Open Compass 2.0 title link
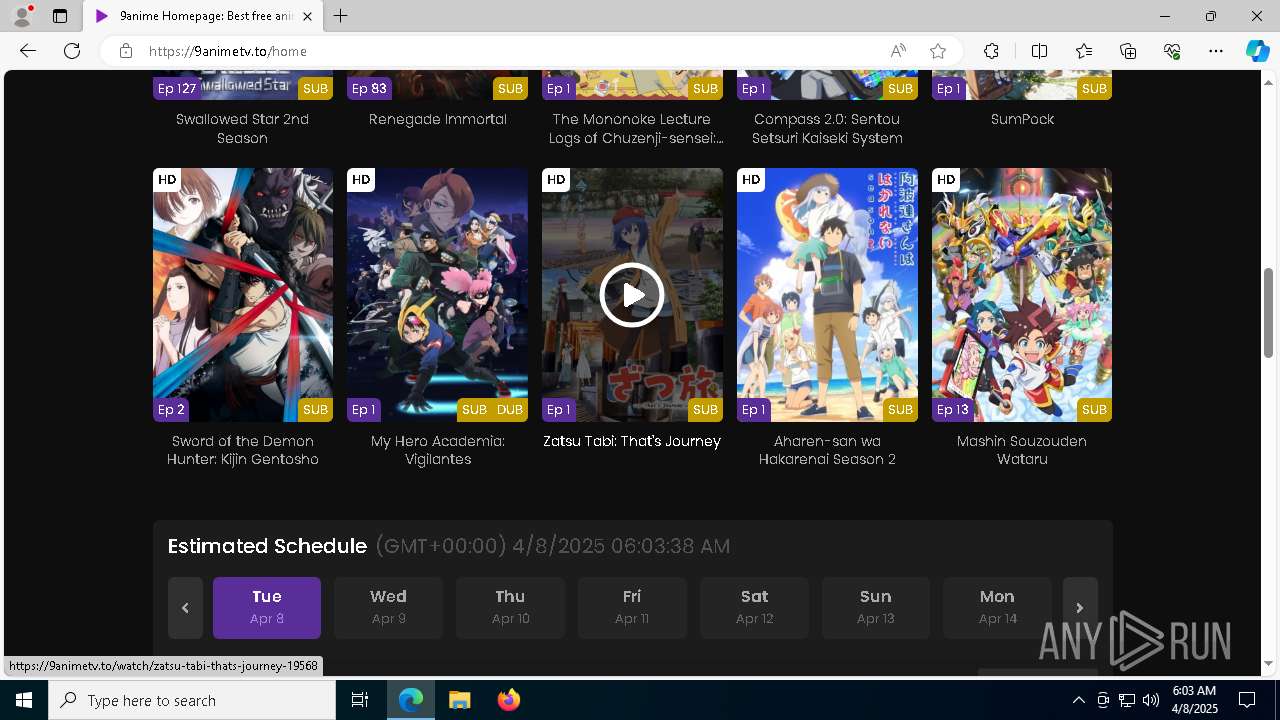1280x720 pixels. [827, 128]
